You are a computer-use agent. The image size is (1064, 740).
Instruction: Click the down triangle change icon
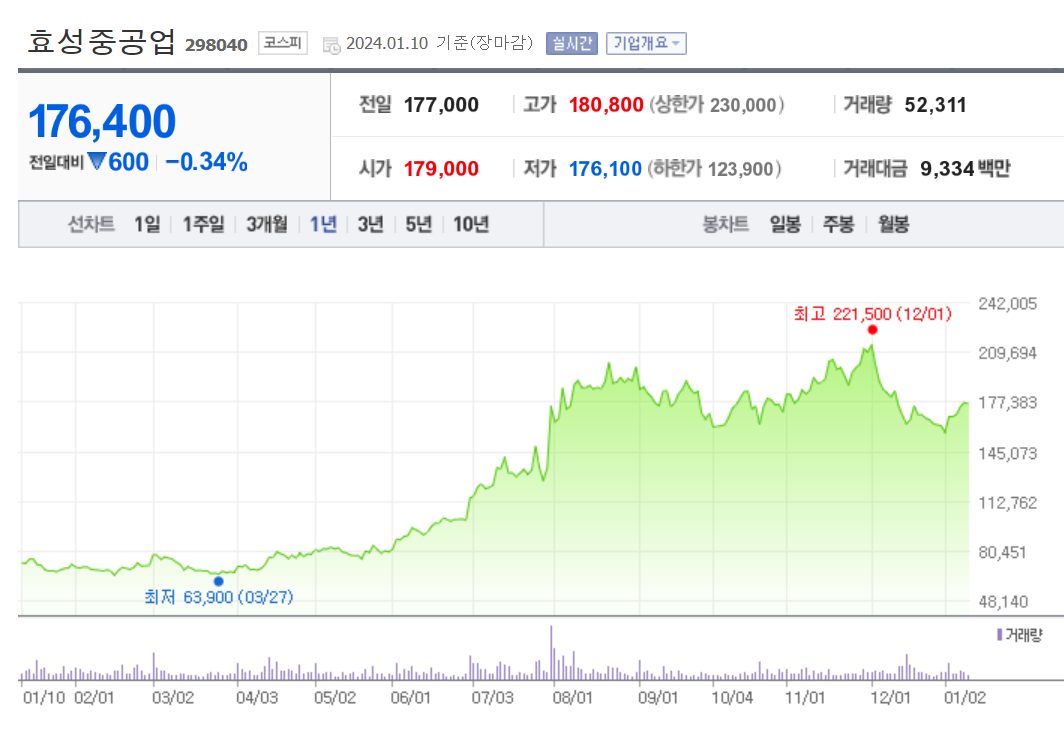[97, 161]
